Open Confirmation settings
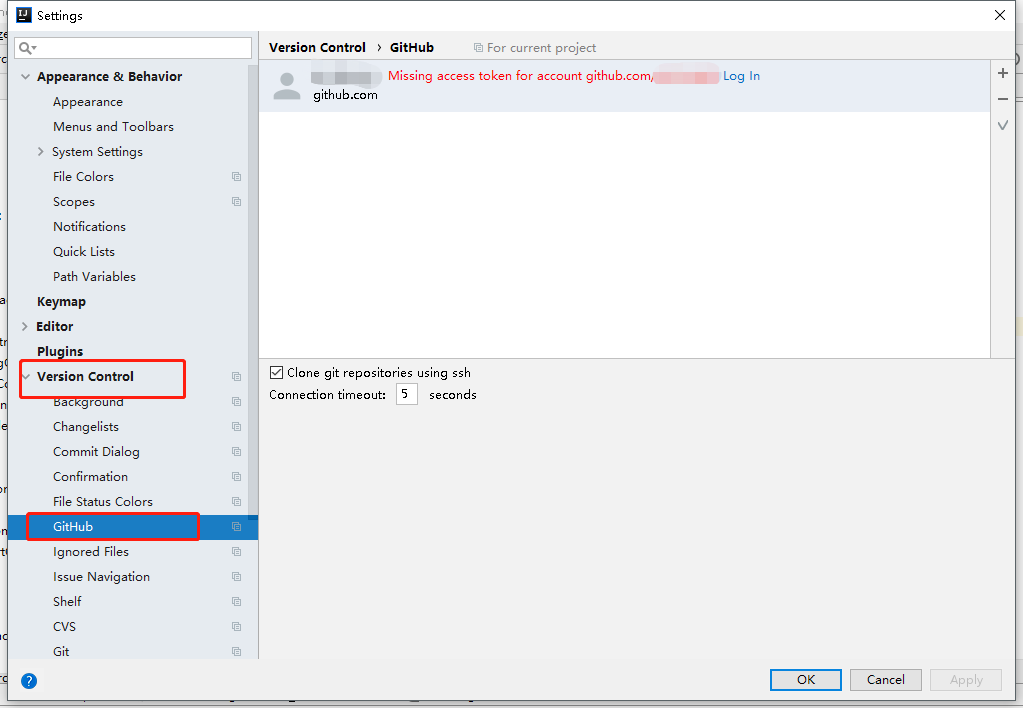Screen dimensions: 1023x708 tap(91, 476)
